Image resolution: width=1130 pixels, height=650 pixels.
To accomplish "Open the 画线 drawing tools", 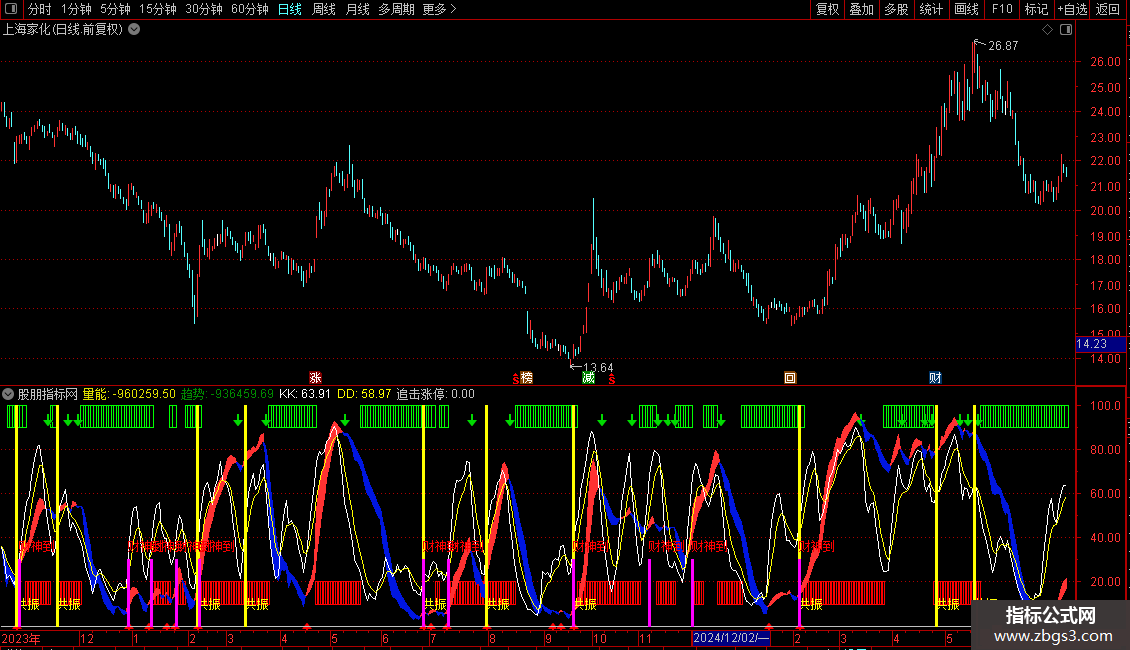I will 966,9.
